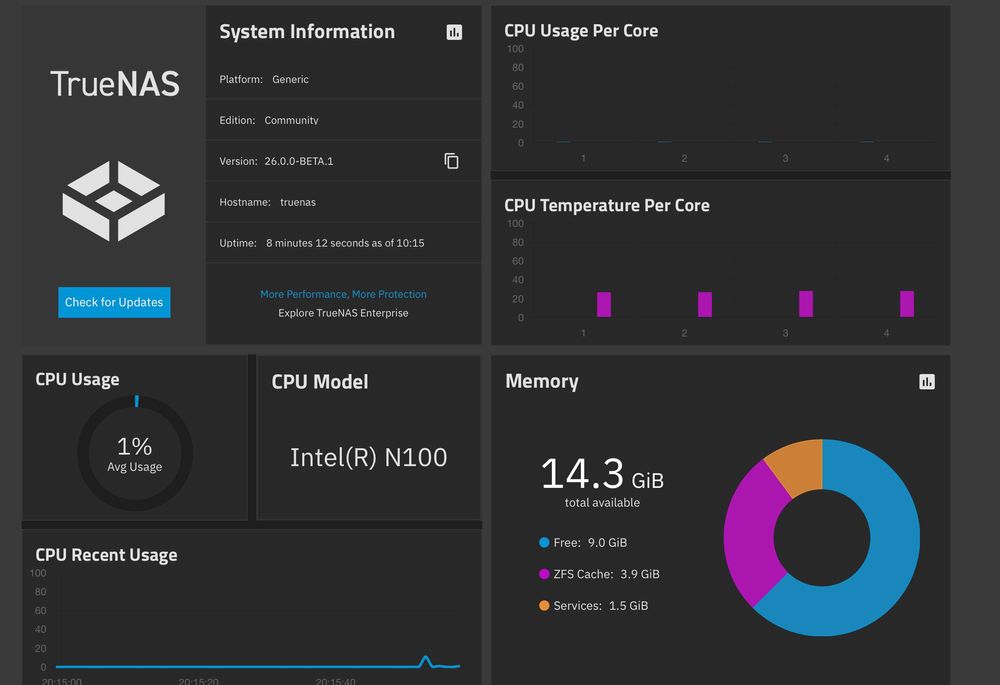The width and height of the screenshot is (1000, 685).
Task: Click the TrueNAS cube logo
Action: click(114, 201)
